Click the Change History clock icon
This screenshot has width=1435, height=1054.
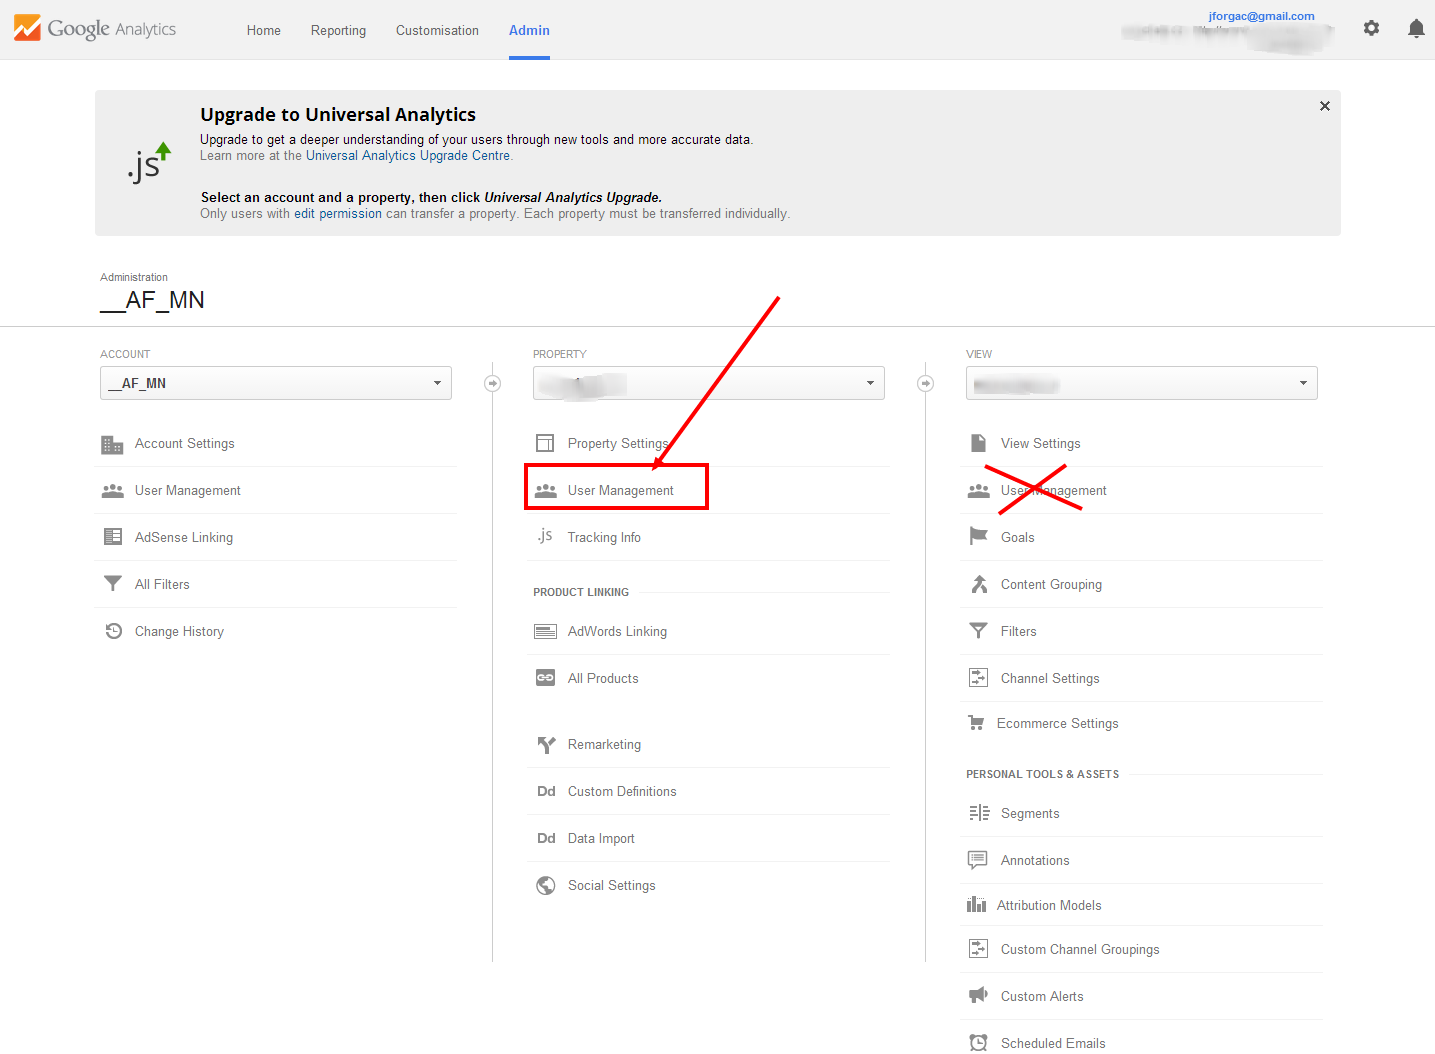[x=113, y=631]
